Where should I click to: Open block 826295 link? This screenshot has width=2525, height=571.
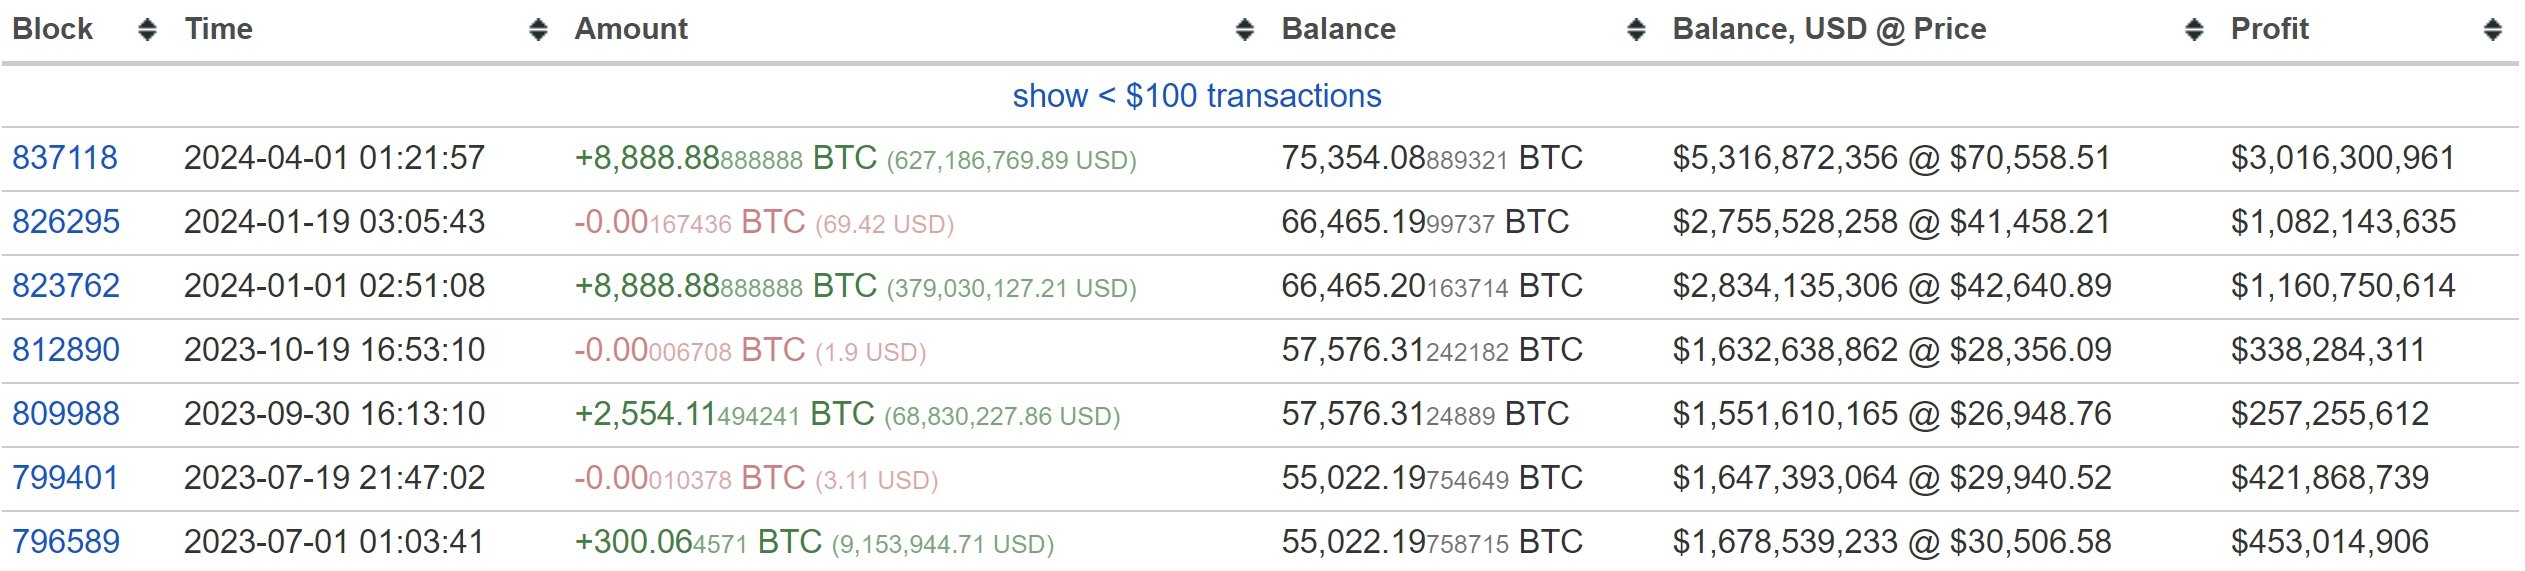point(66,222)
